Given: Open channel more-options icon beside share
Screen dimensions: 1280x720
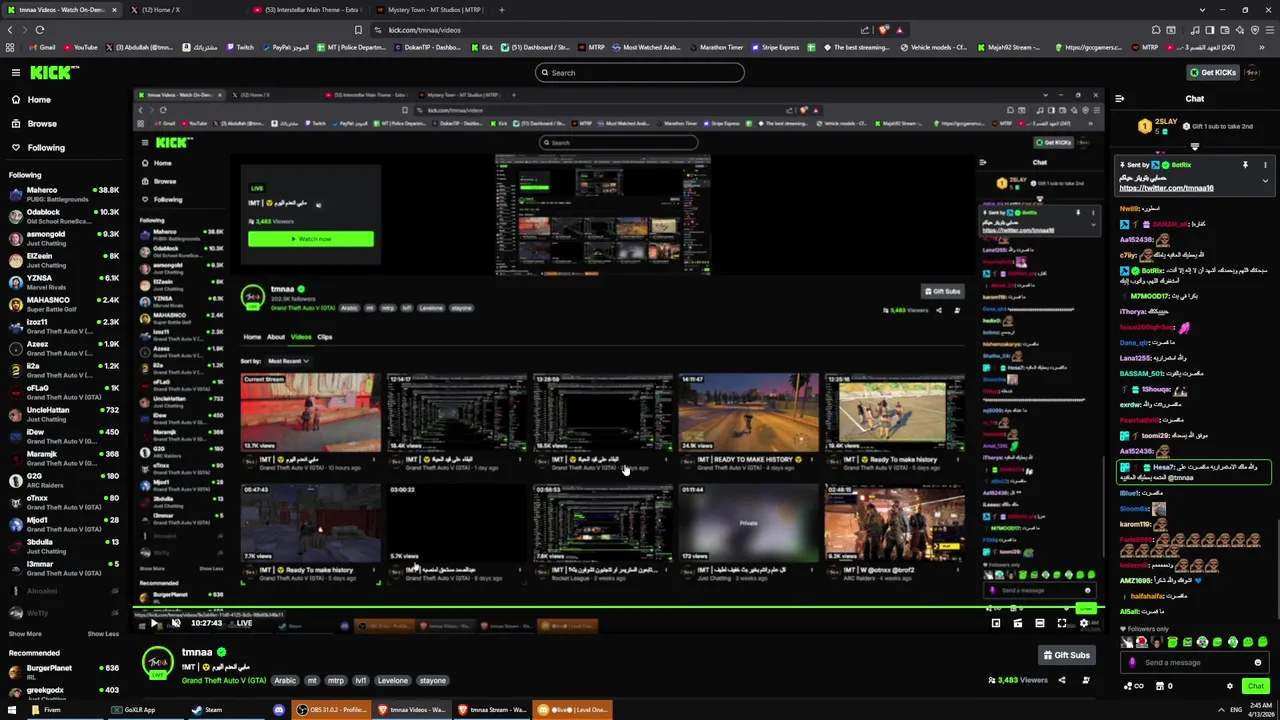Looking at the screenshot, I should point(1086,680).
